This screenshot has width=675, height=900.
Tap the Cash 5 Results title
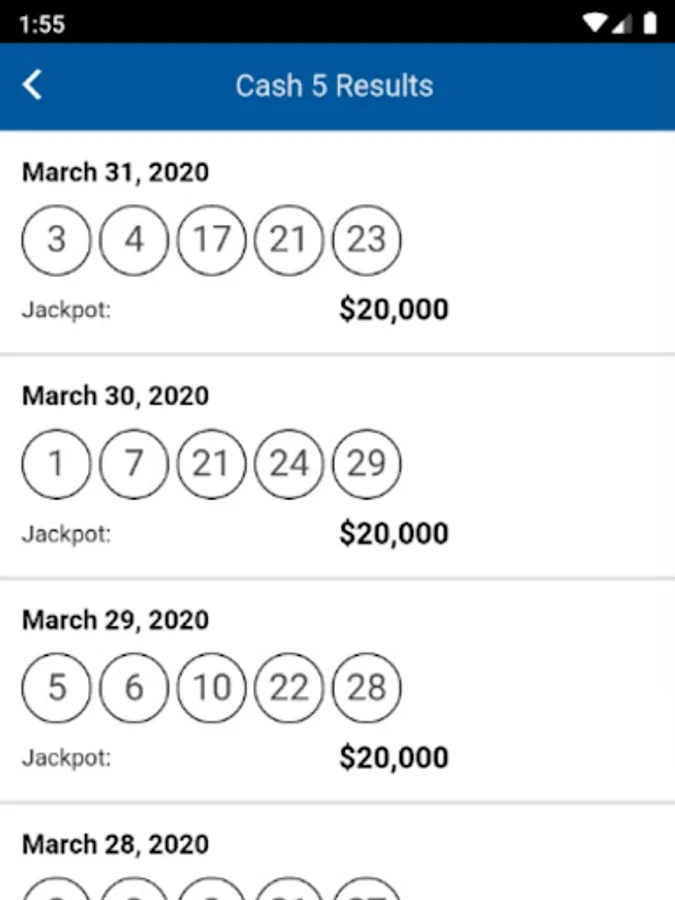334,86
